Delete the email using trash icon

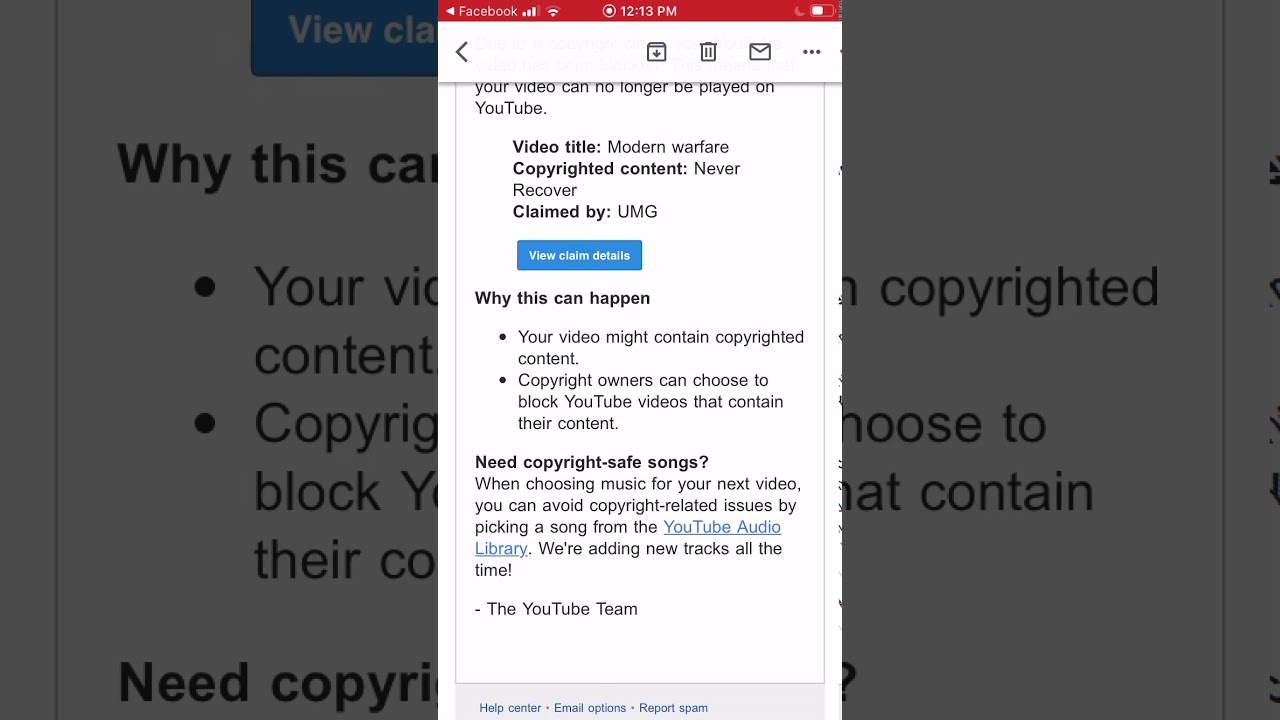point(708,52)
